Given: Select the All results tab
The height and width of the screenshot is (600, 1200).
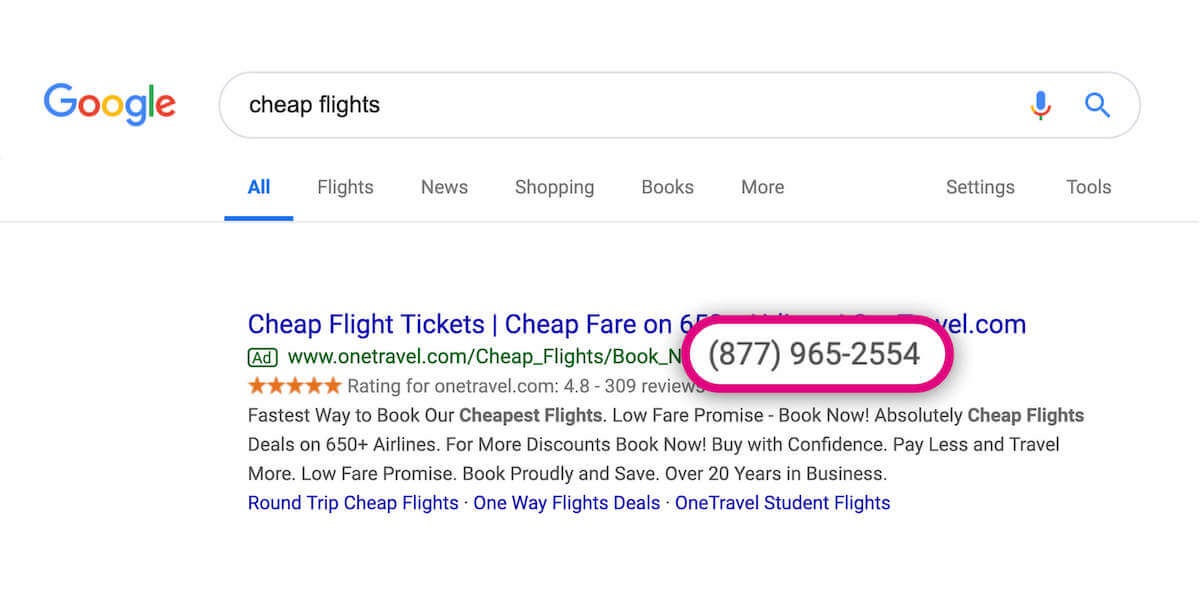Looking at the screenshot, I should pos(259,187).
